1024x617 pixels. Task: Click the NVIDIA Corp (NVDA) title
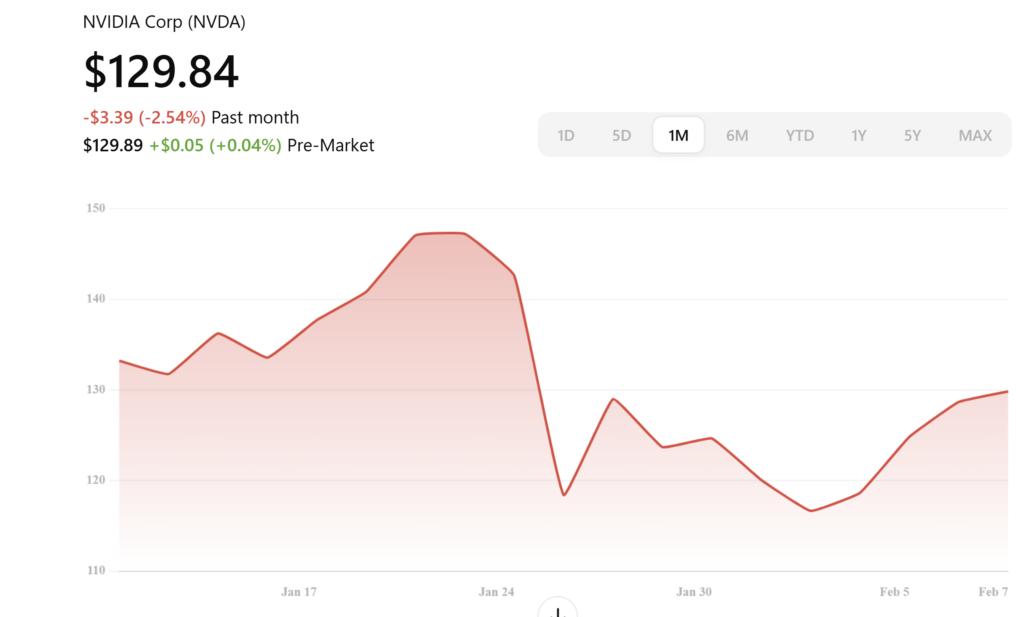pos(164,22)
